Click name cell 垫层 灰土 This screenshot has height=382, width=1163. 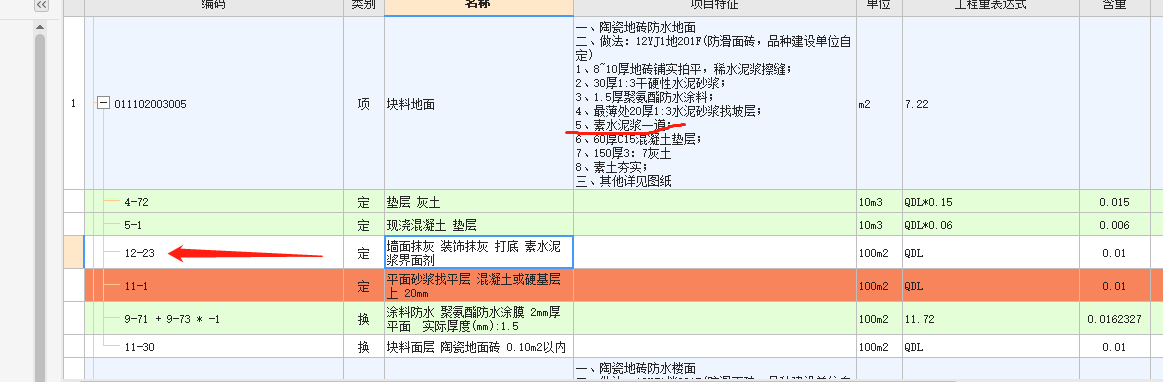pos(478,202)
